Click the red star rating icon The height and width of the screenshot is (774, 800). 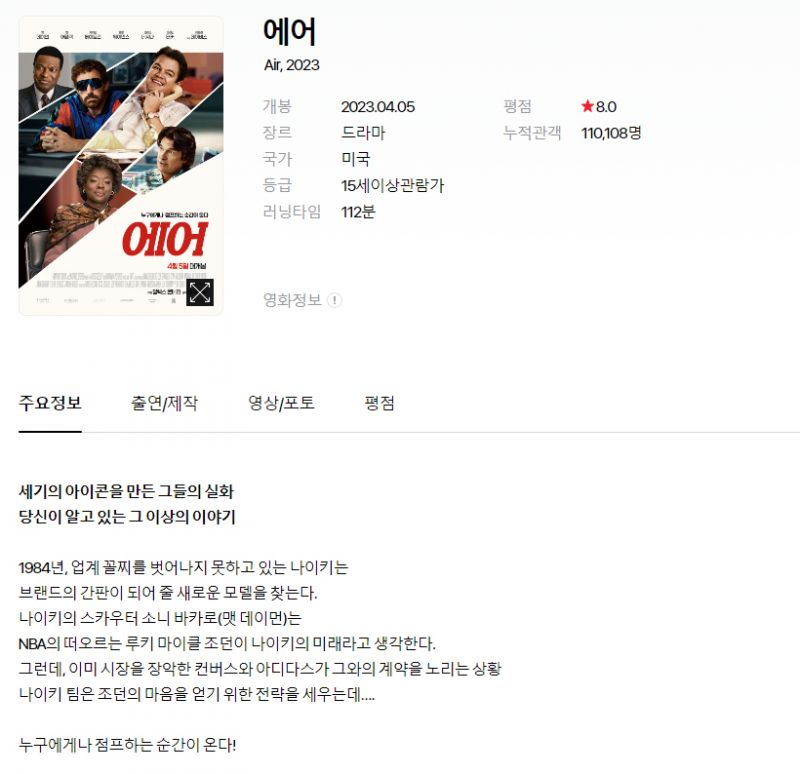(x=587, y=106)
